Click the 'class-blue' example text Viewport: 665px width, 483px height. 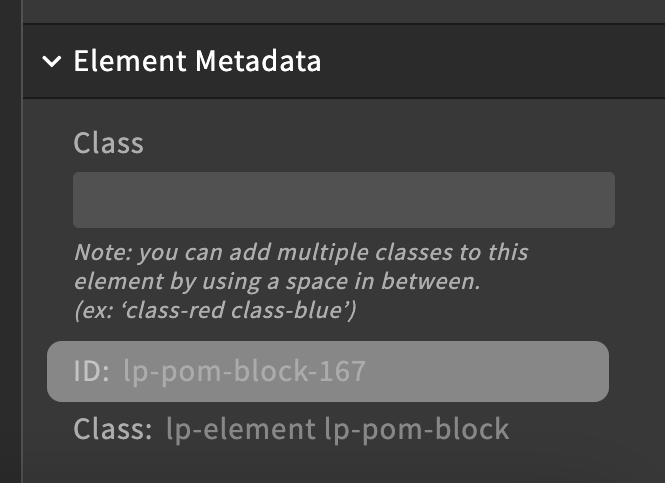pos(288,310)
